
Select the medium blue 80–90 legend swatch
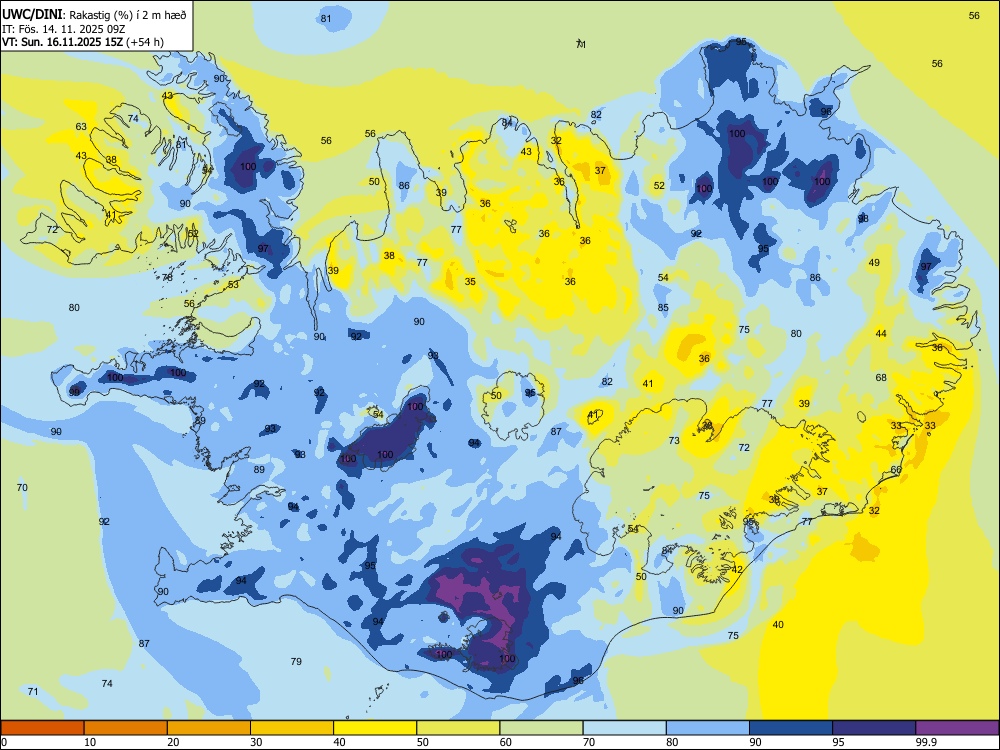708,728
